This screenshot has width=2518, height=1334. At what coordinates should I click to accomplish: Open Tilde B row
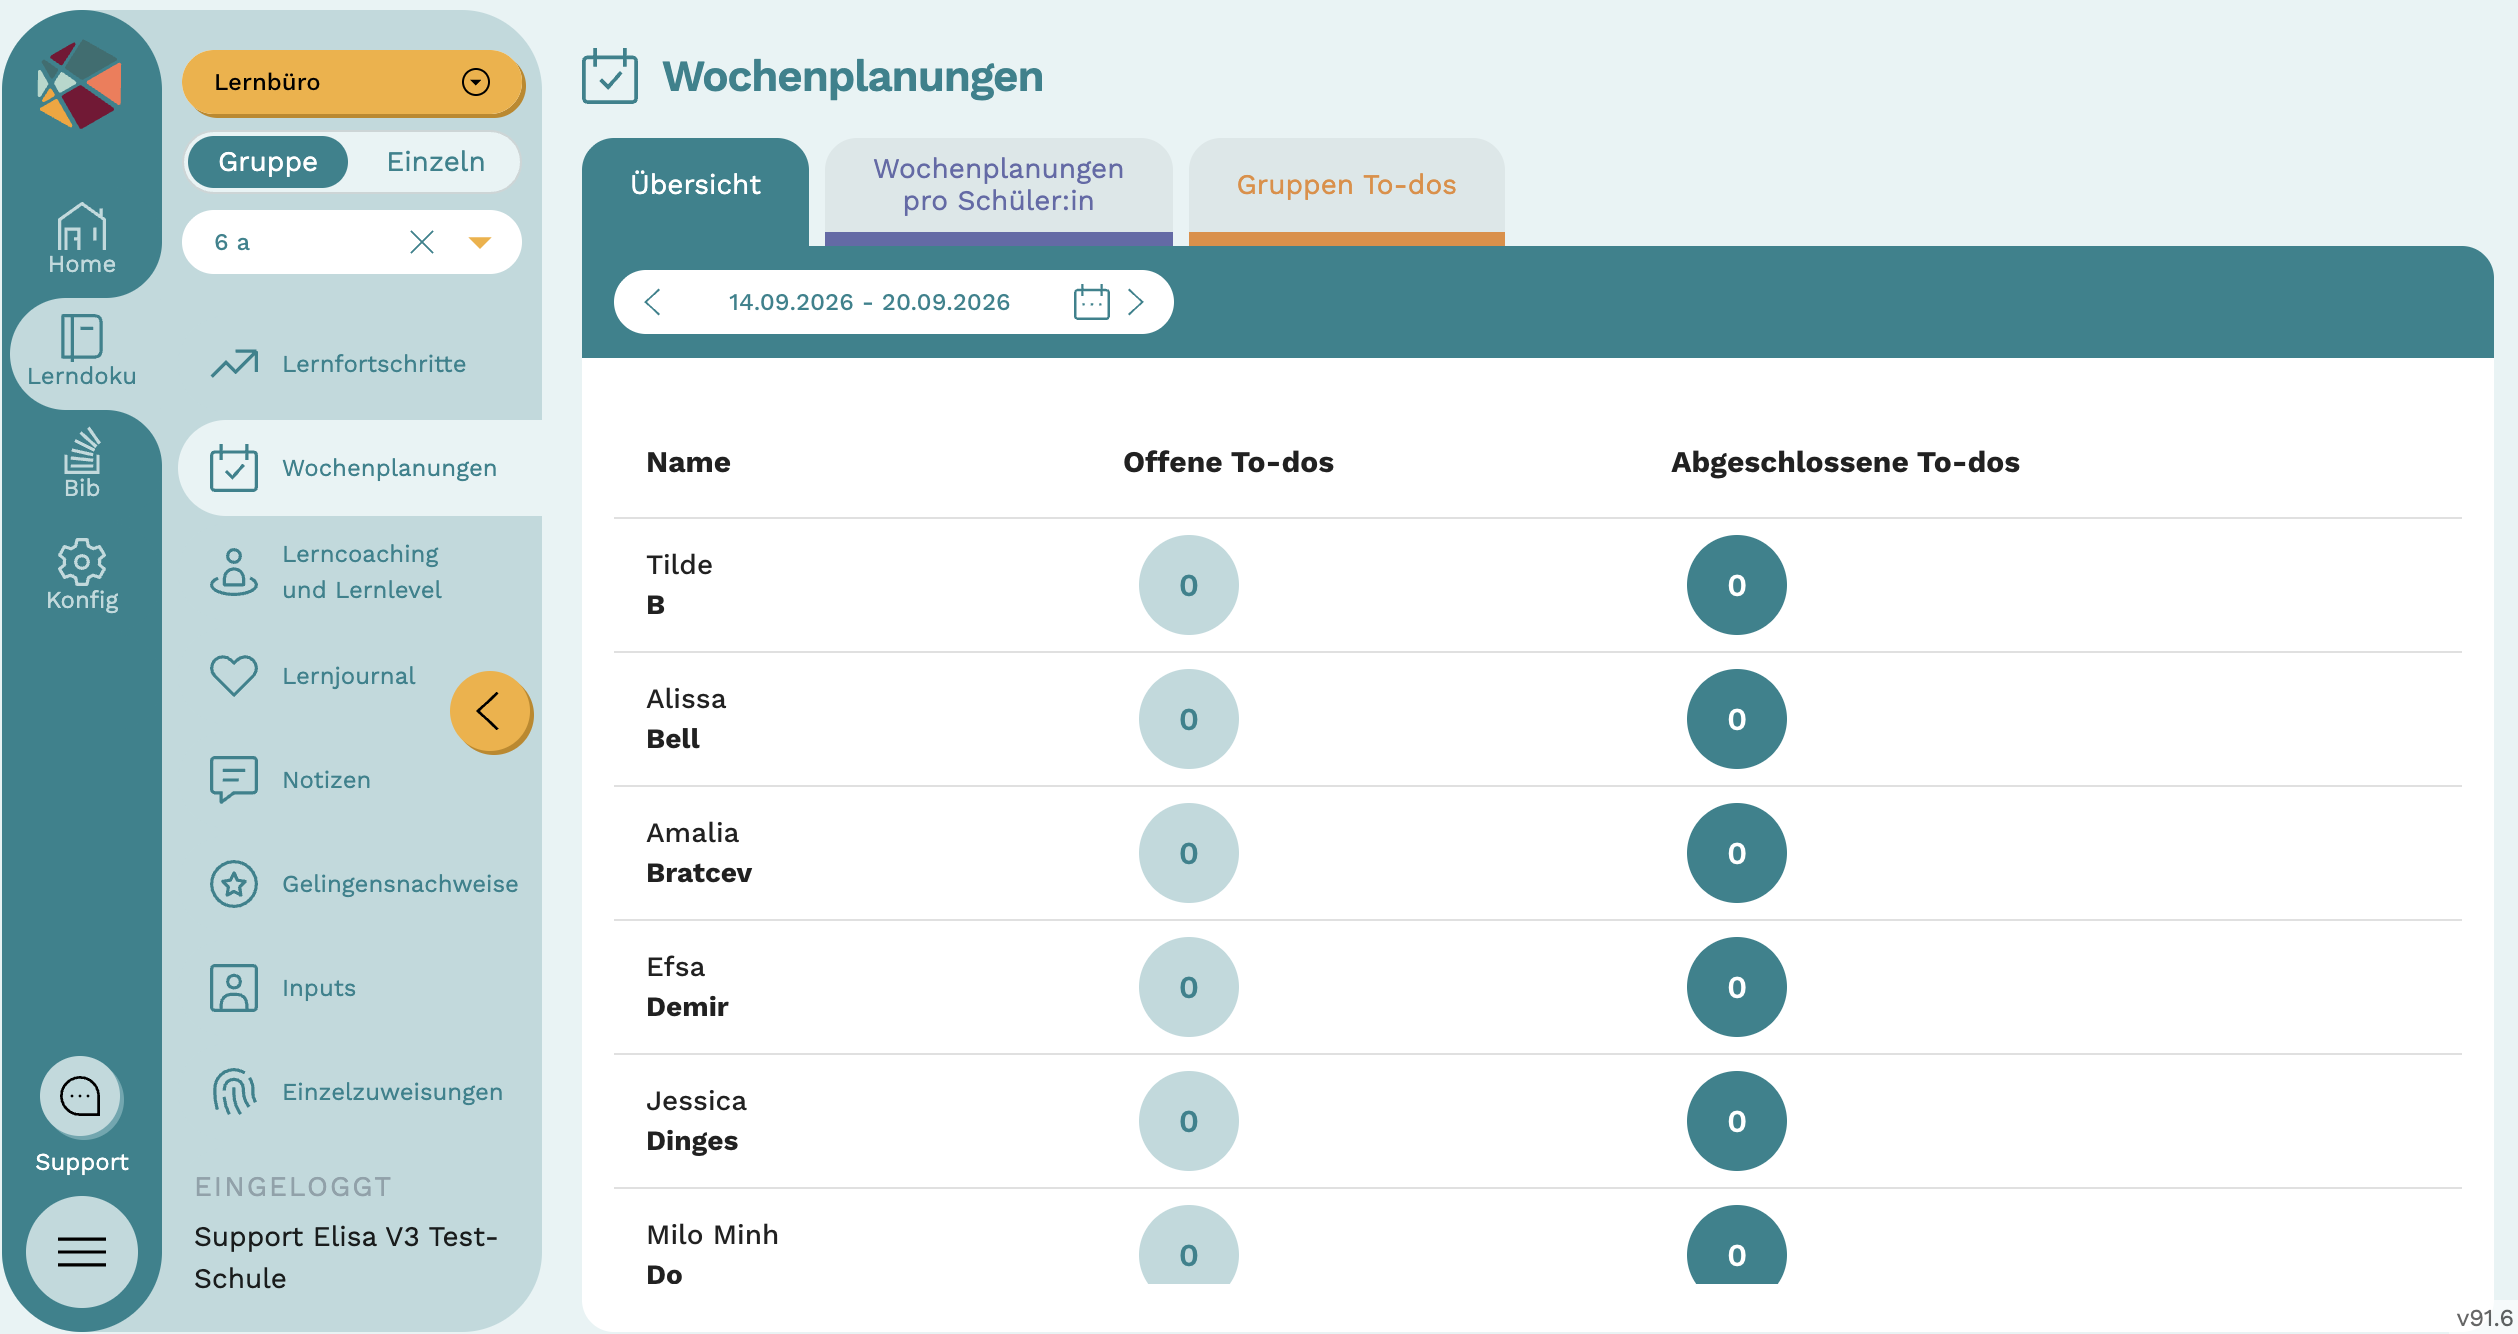coord(1538,585)
